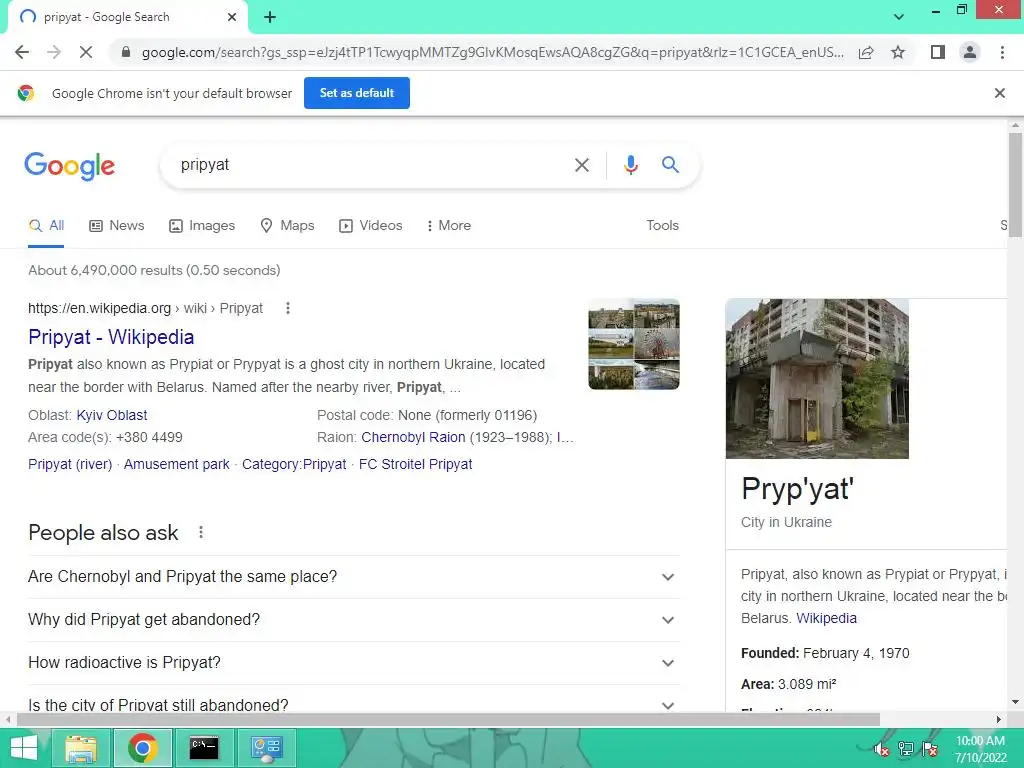Open the Pripyat (river) sitelink
Screen dimensions: 1024x768
coord(70,464)
